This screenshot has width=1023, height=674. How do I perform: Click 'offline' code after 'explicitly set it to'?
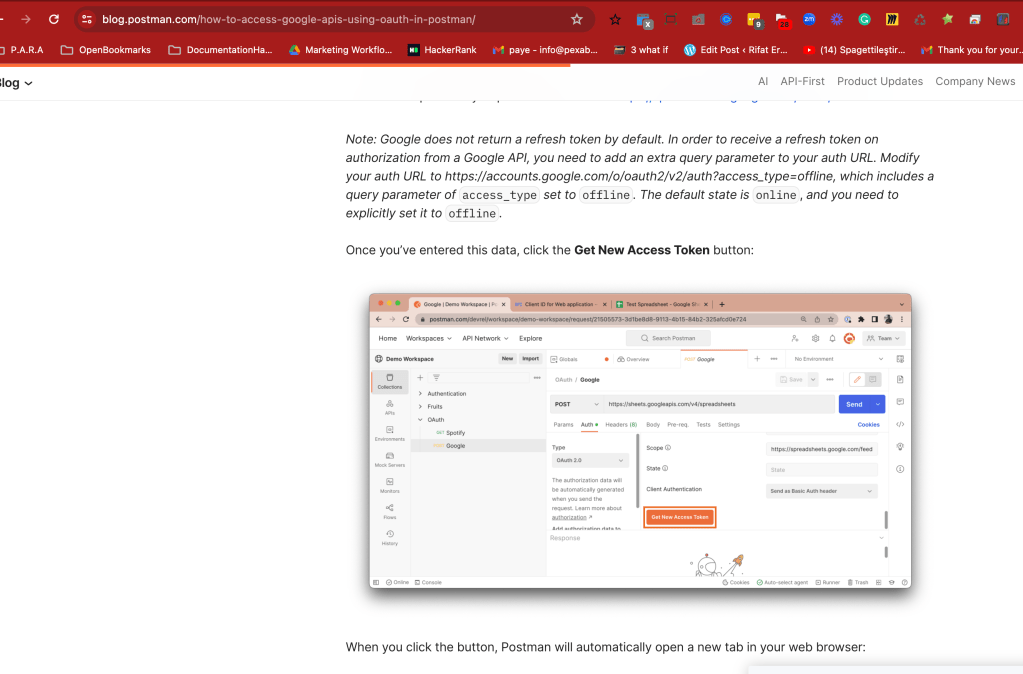(472, 213)
